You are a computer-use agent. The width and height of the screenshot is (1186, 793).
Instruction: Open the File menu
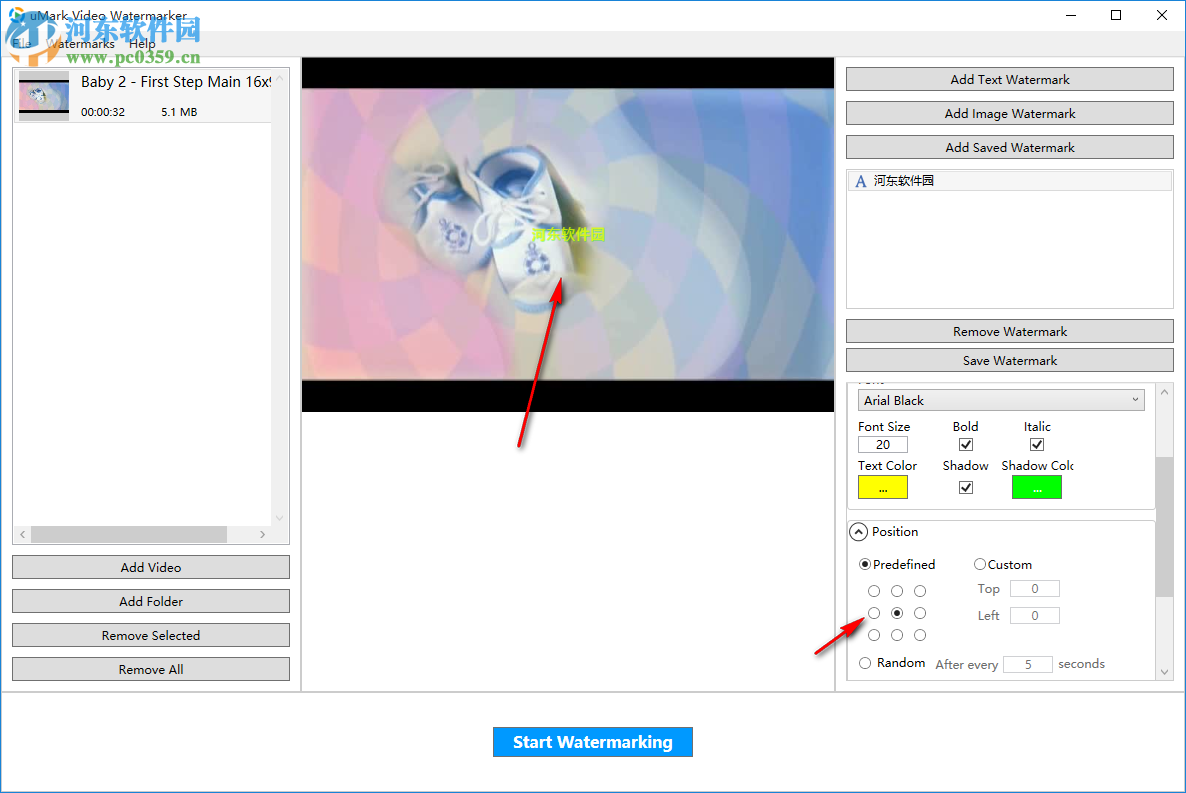[x=22, y=44]
